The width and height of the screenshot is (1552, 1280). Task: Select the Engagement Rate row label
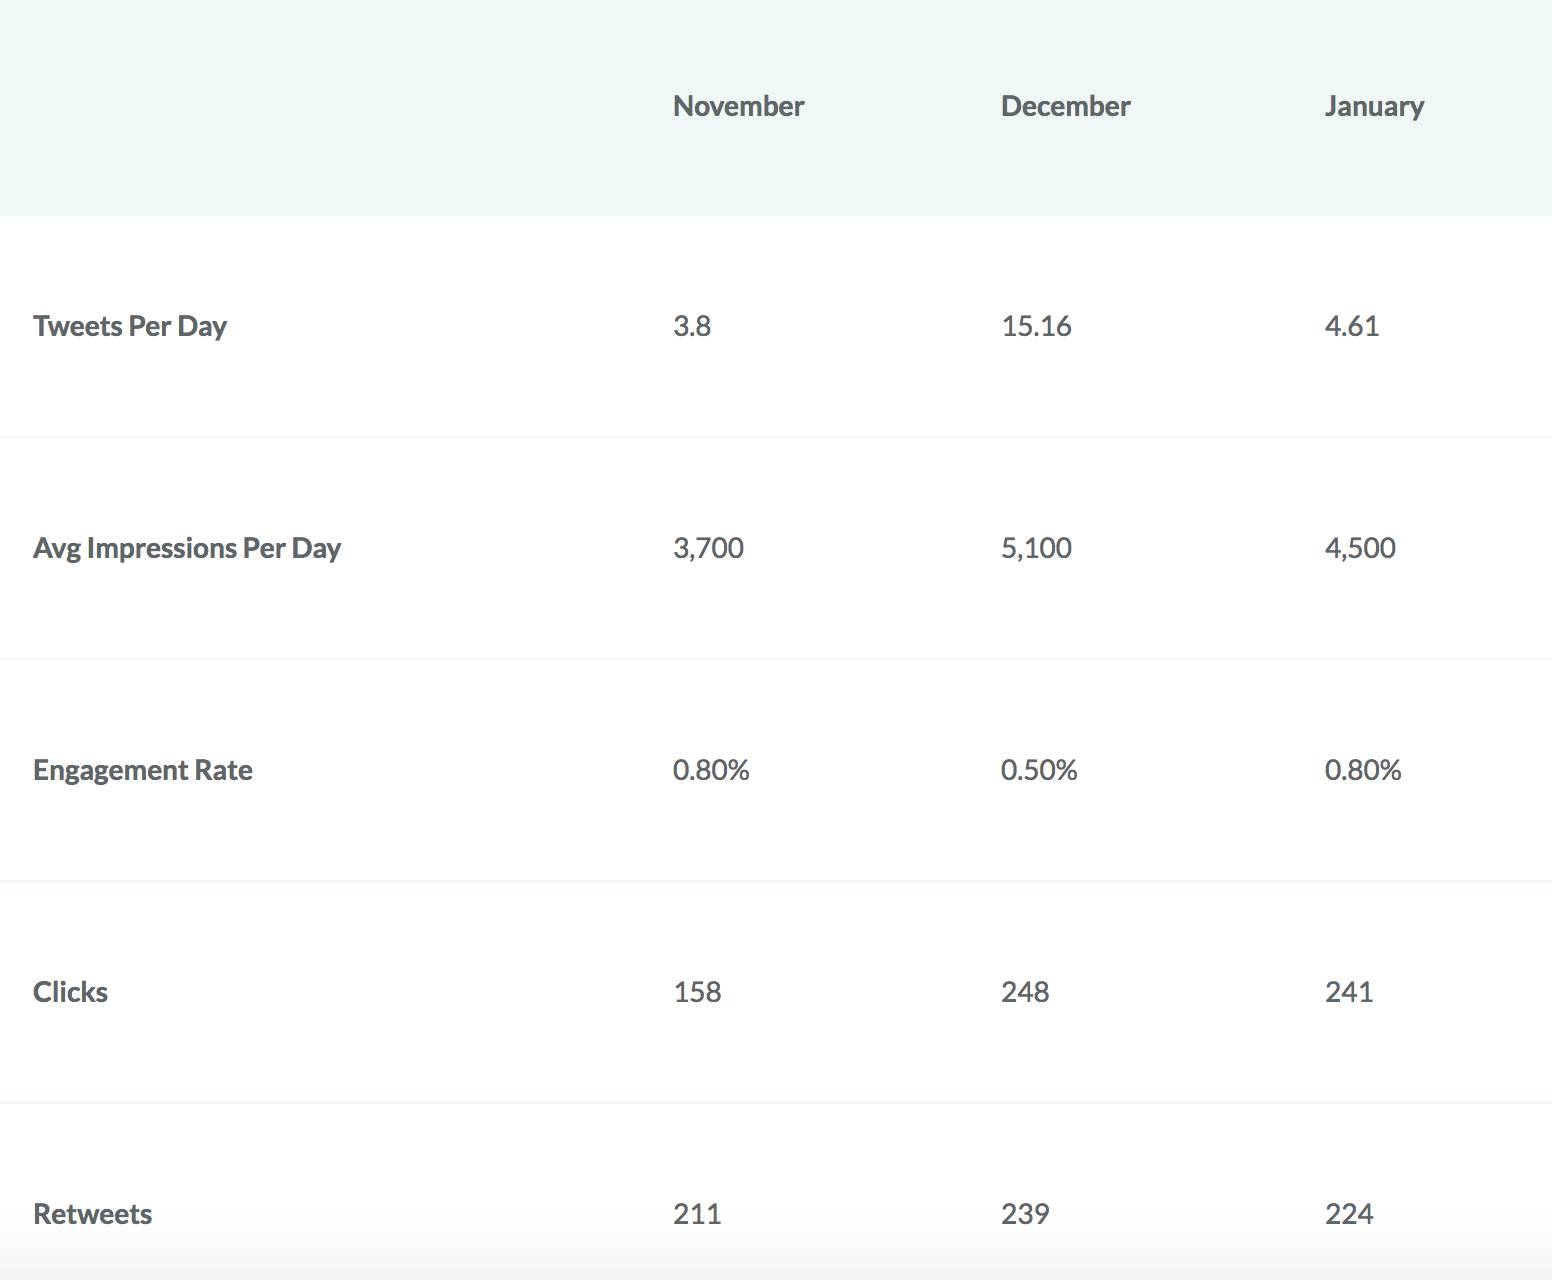(x=143, y=770)
